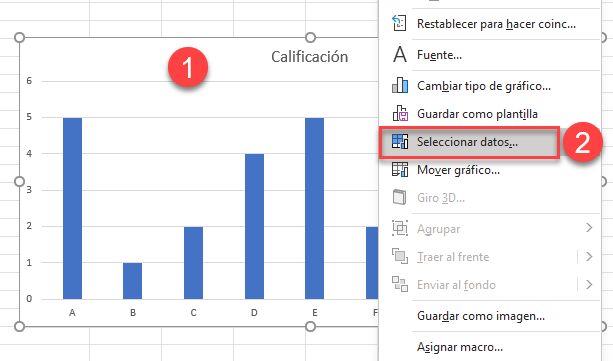Click the Agrupar text label
613x361 pixels.
click(x=439, y=229)
